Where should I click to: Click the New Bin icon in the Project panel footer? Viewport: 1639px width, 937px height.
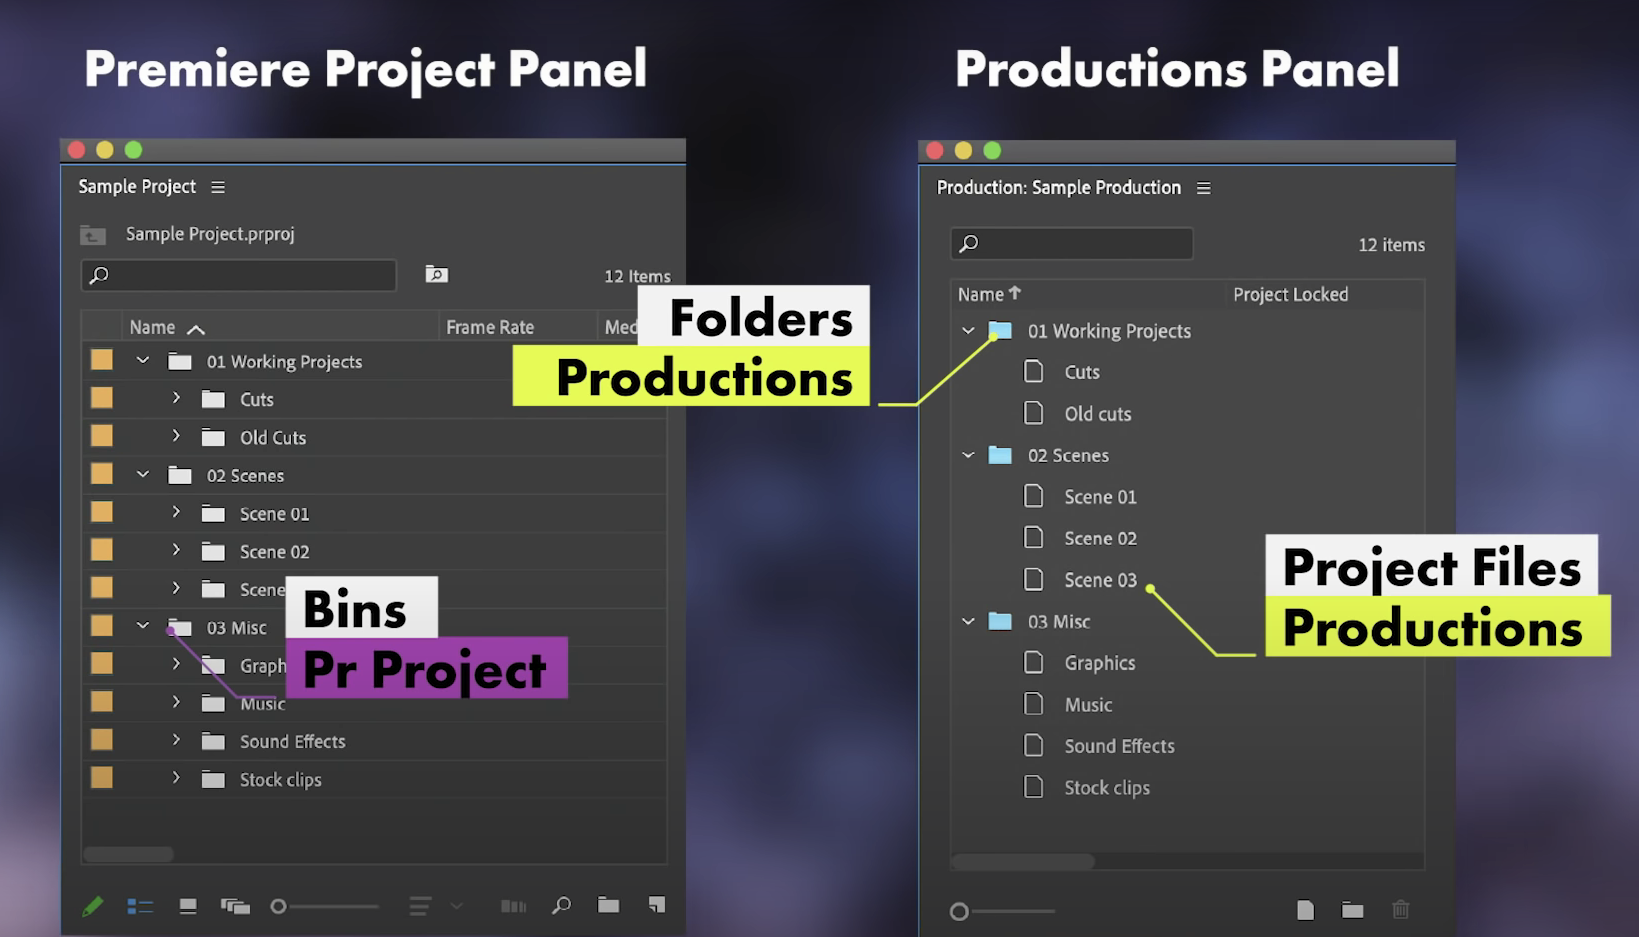tap(608, 905)
